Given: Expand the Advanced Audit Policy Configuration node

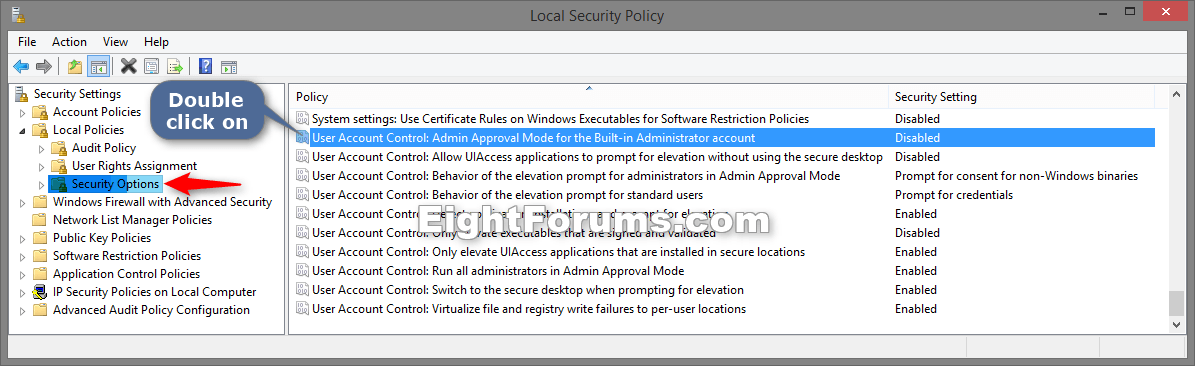Looking at the screenshot, I should pos(23,310).
